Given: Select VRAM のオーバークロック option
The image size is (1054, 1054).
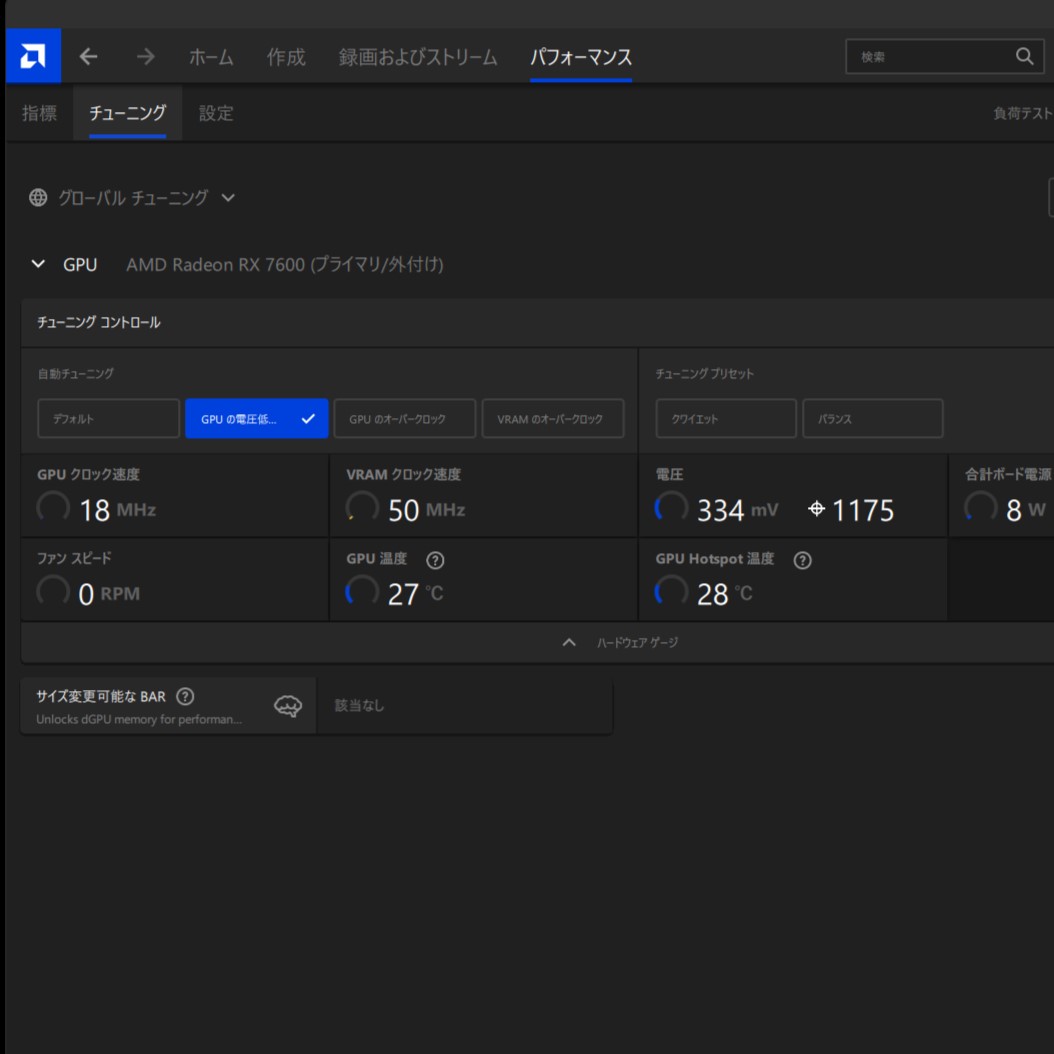Looking at the screenshot, I should [553, 419].
